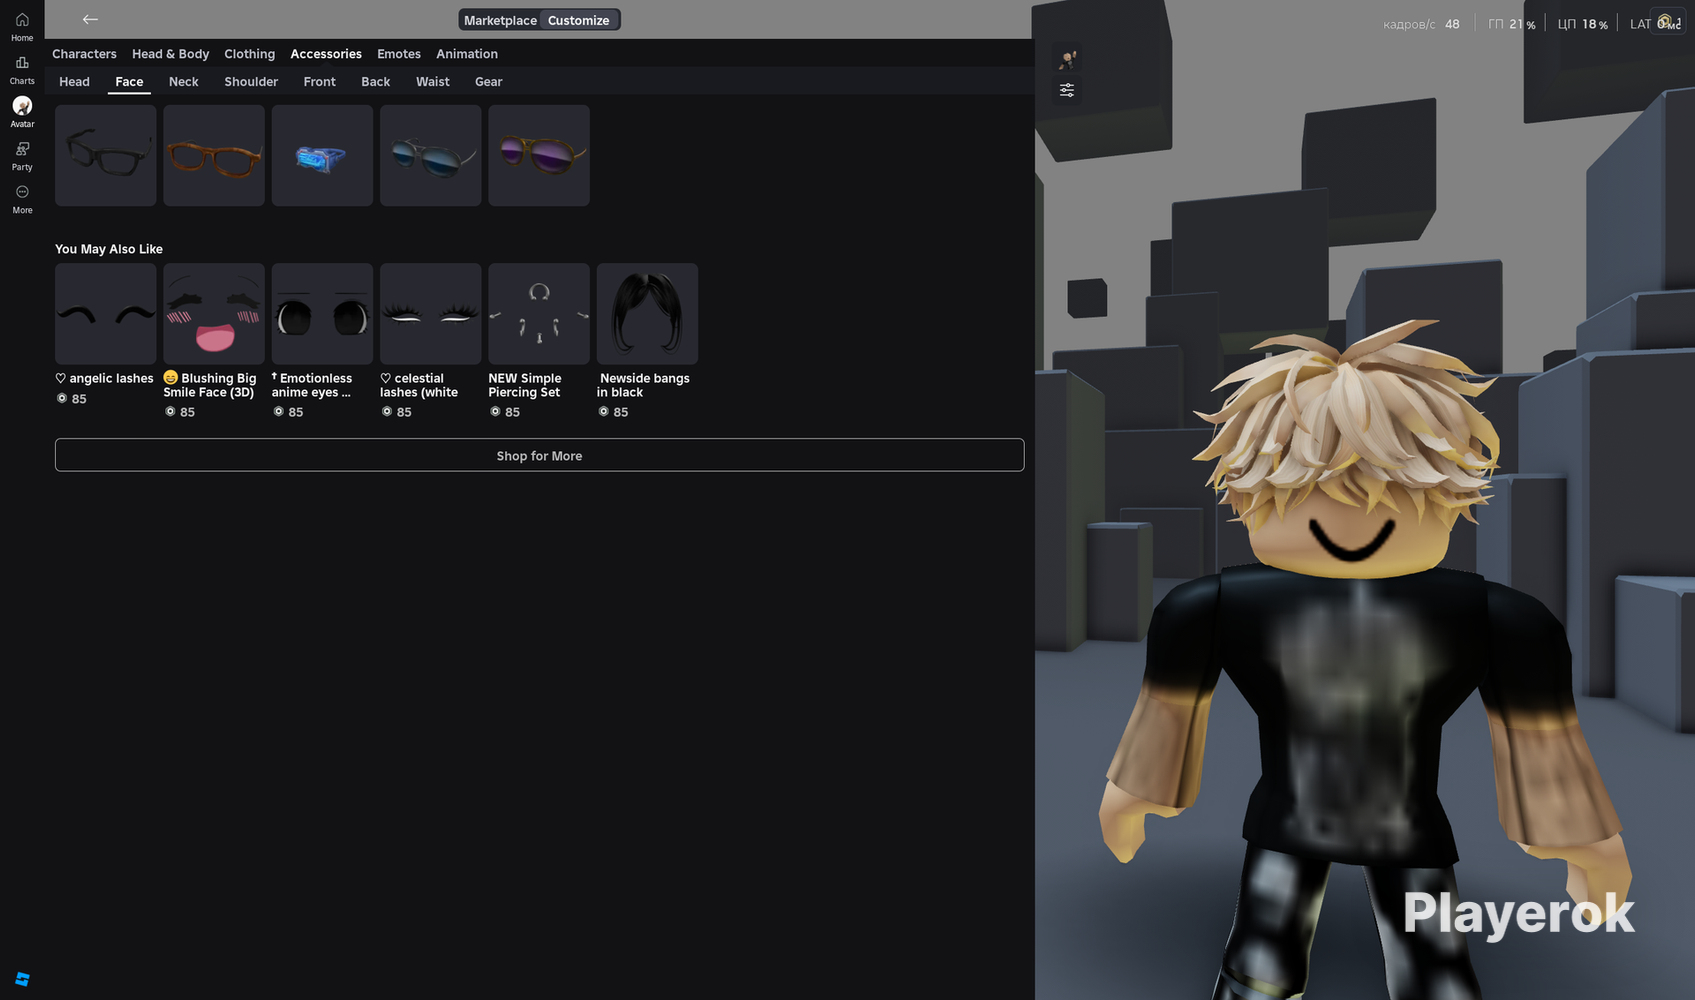The width and height of the screenshot is (1695, 1000).
Task: Equip the blue-lens aviator sunglasses
Action: tap(431, 156)
